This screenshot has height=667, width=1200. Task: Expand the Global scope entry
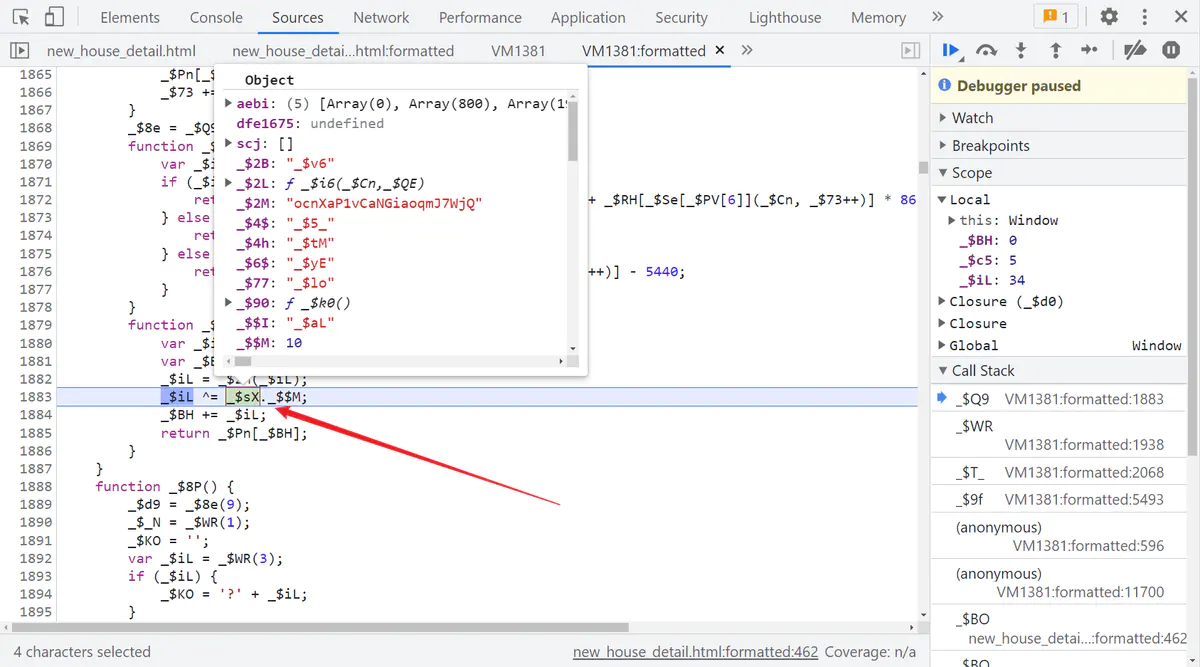(974, 345)
